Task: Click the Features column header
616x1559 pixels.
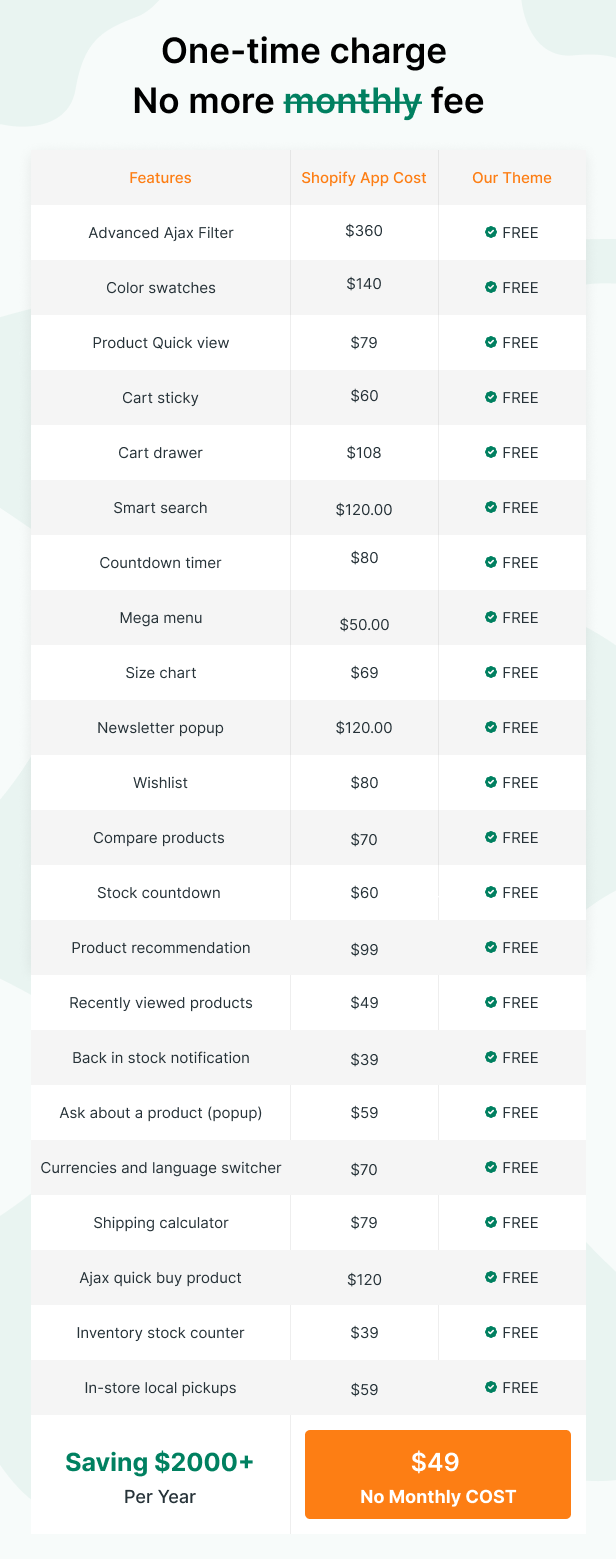Action: click(x=160, y=178)
